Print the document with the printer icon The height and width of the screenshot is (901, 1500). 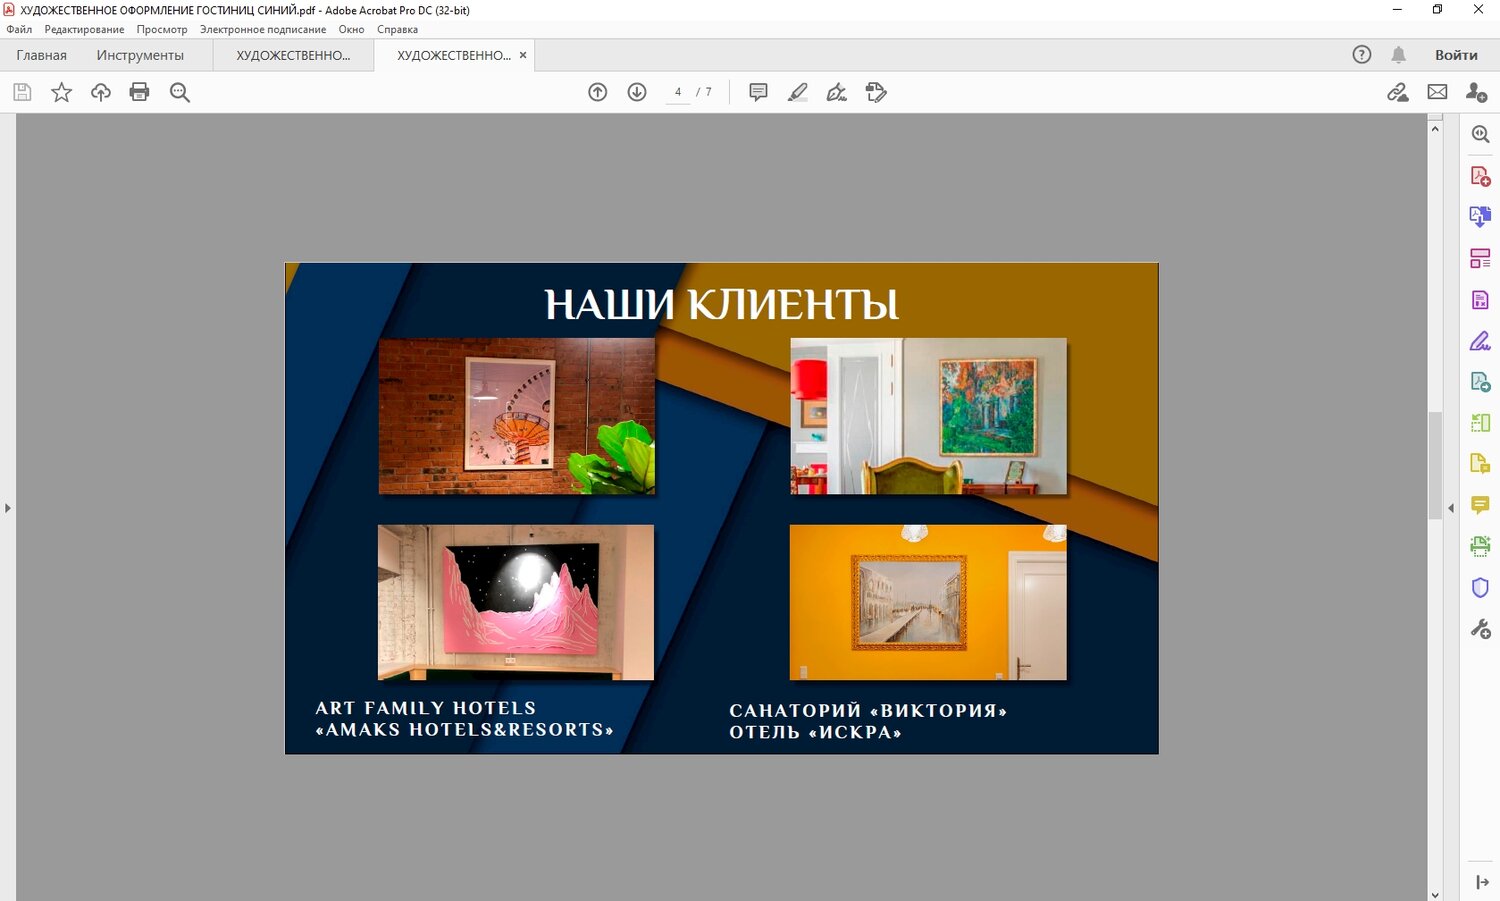(x=139, y=92)
